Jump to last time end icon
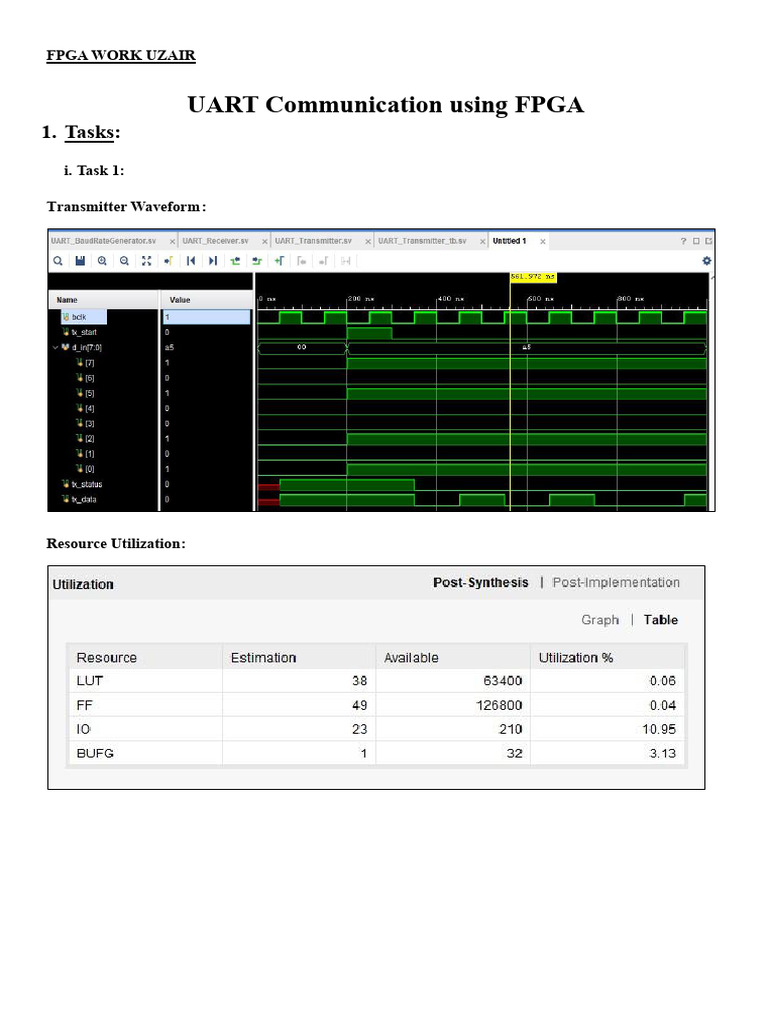Screen dimensions: 768x1024 213,261
